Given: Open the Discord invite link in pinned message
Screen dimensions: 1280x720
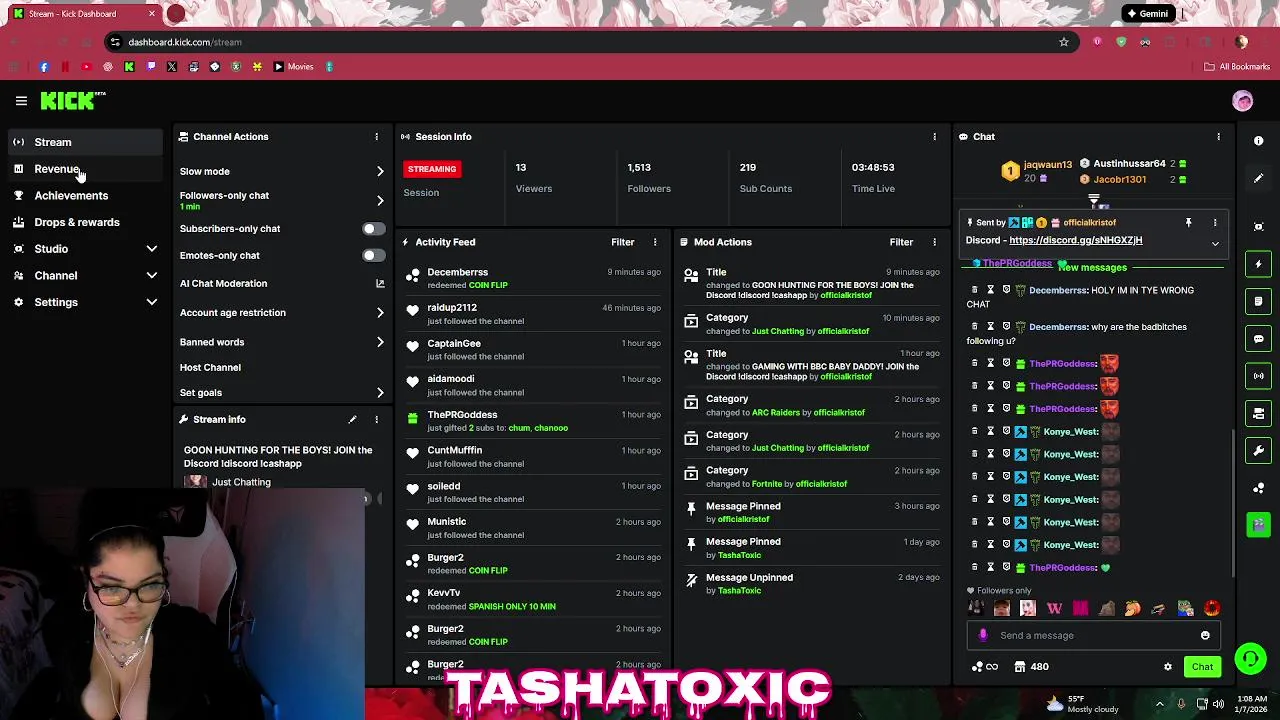Looking at the screenshot, I should [1075, 241].
